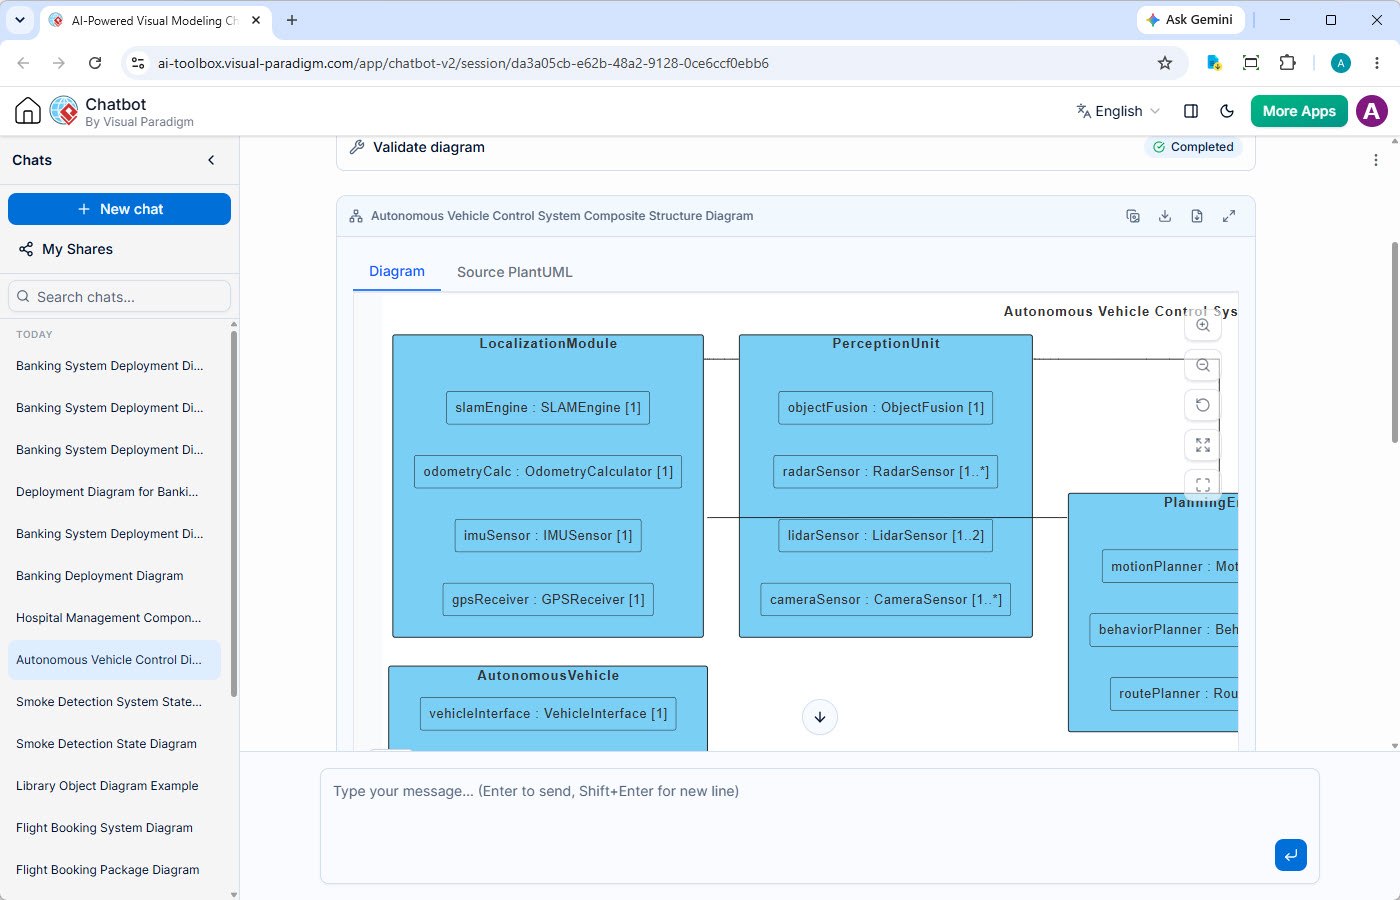Select the lidarSensor : LidarSensor part
Image resolution: width=1400 pixels, height=900 pixels.
click(x=886, y=536)
